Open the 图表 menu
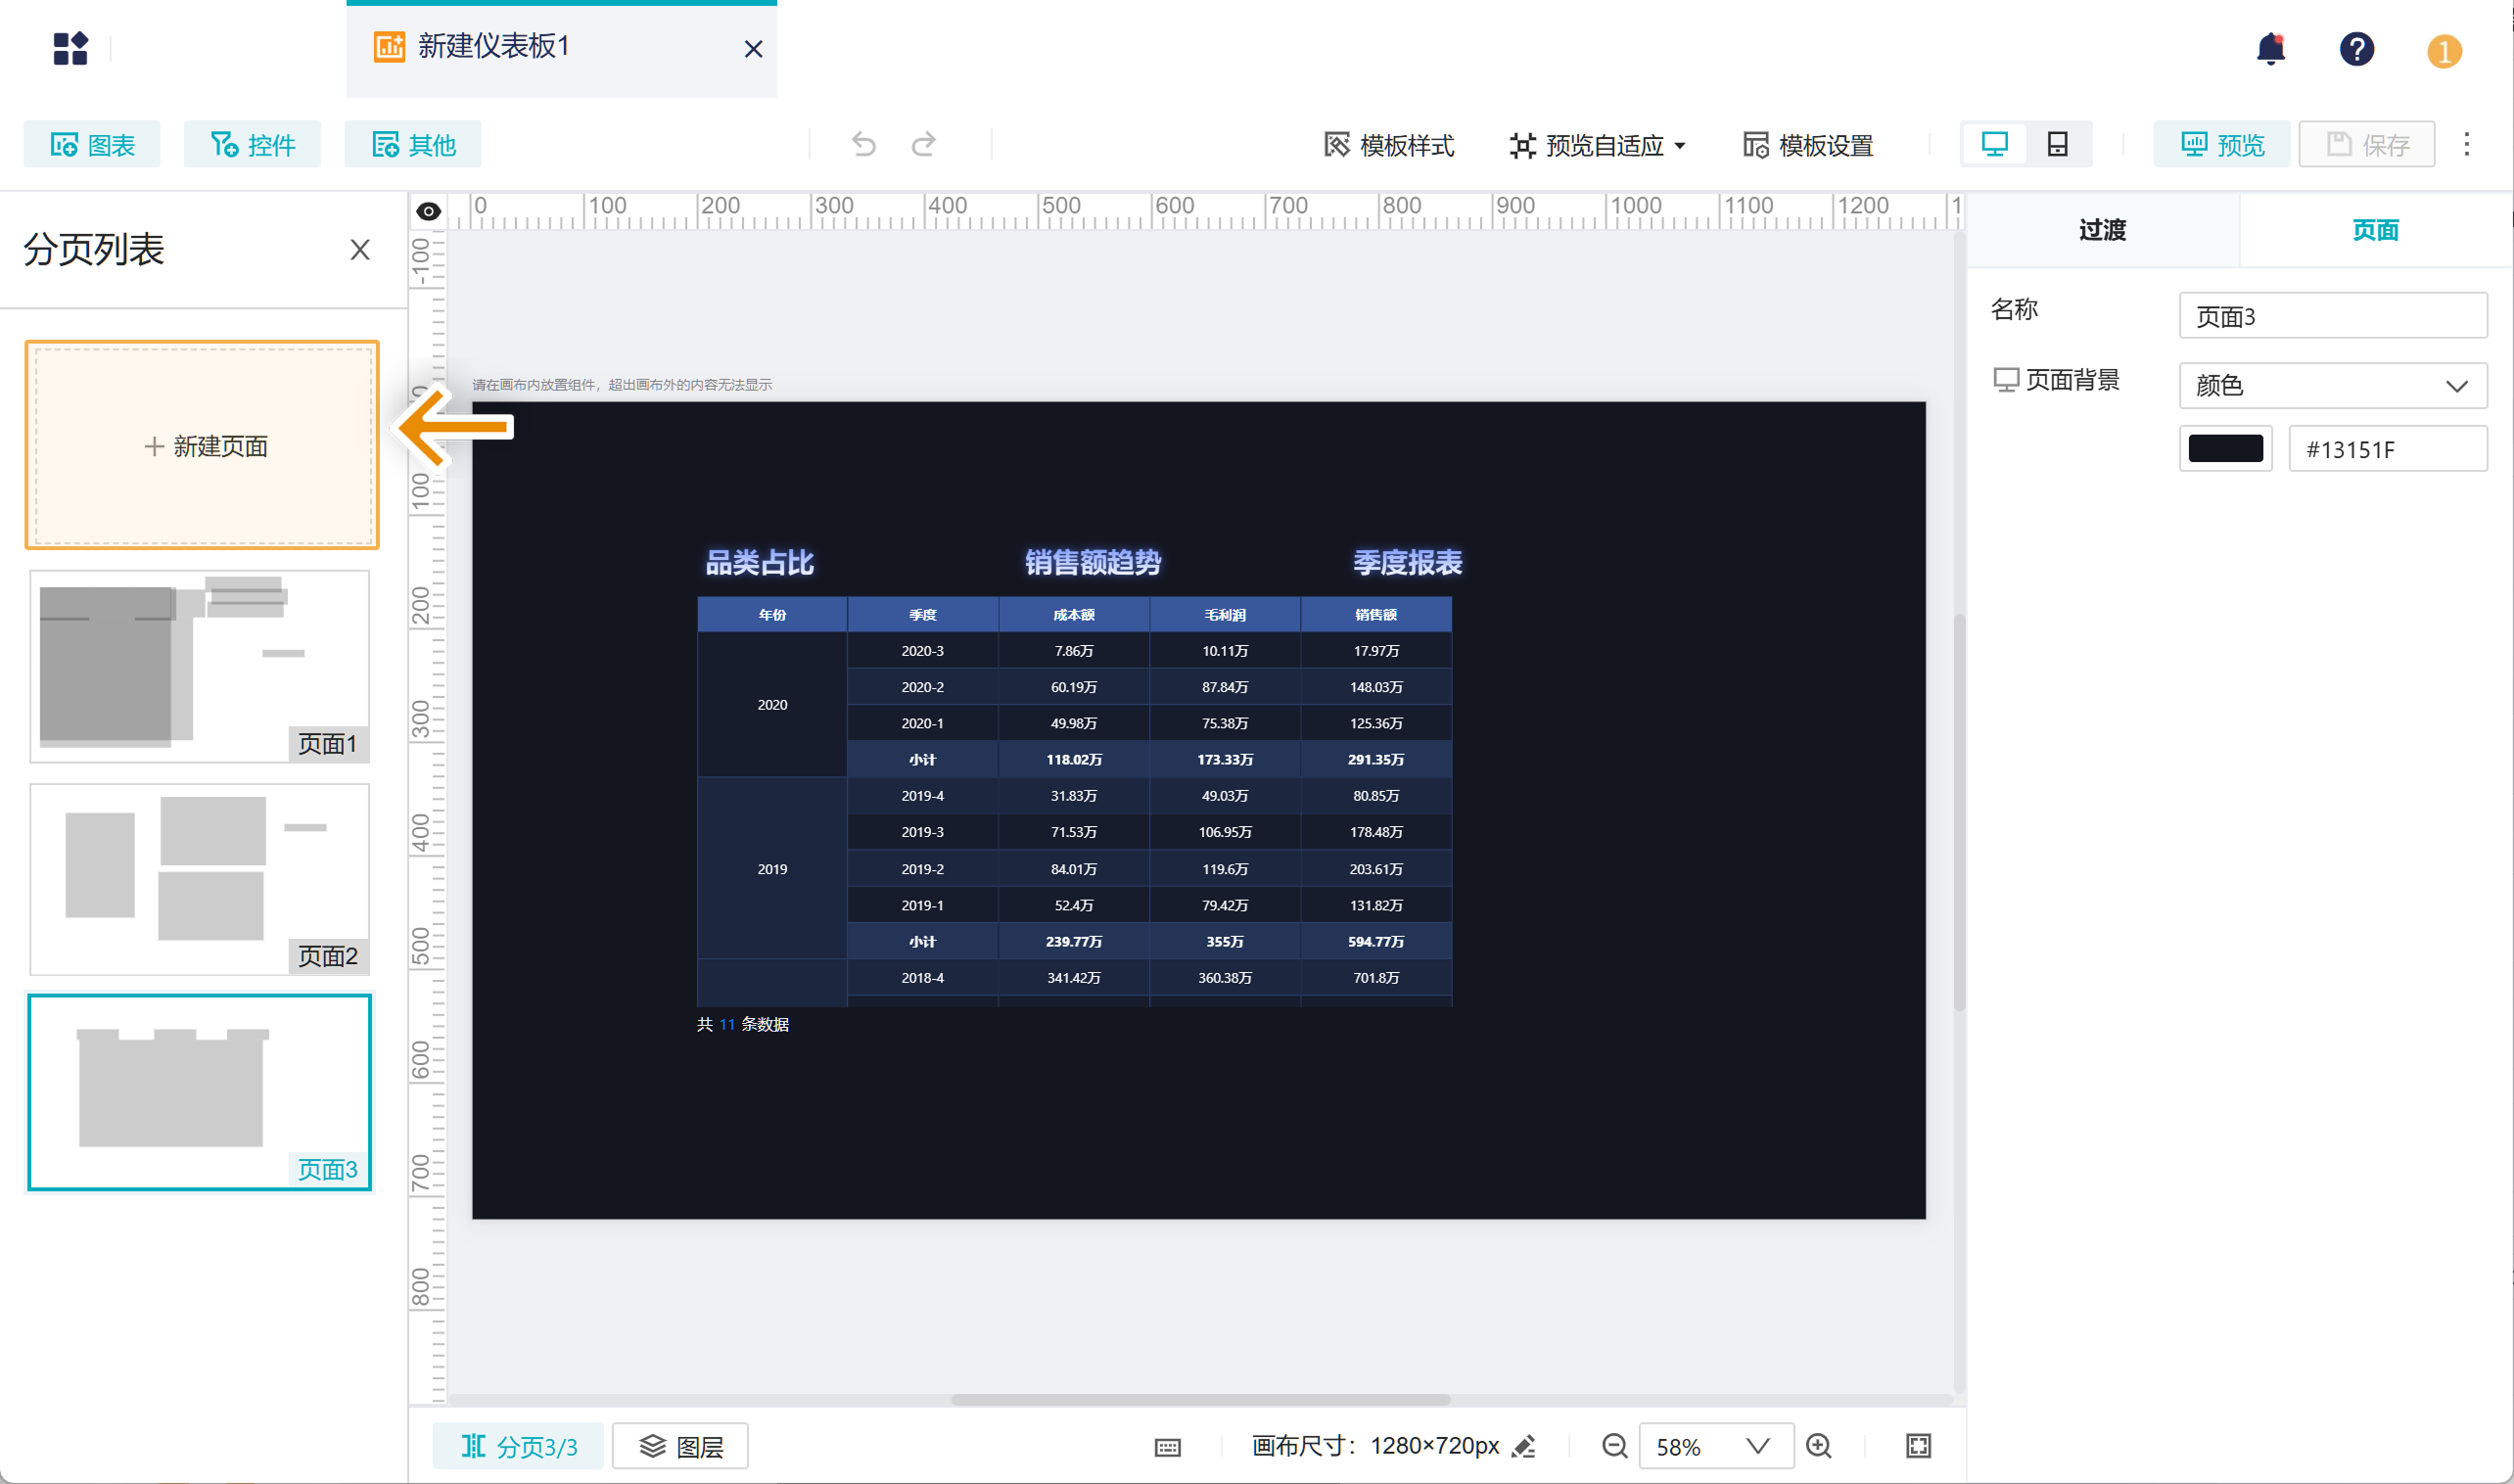The image size is (2514, 1484). tap(93, 145)
